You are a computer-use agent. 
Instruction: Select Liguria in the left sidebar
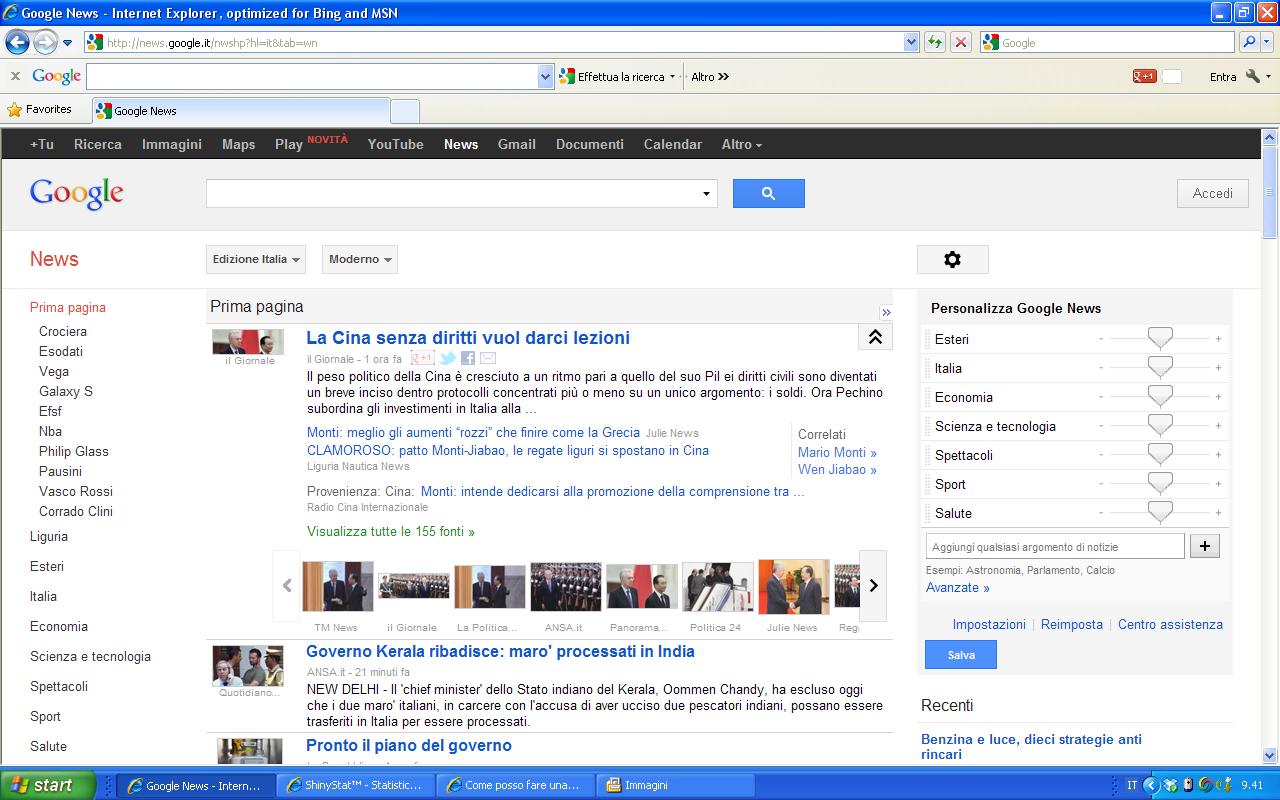tap(49, 536)
